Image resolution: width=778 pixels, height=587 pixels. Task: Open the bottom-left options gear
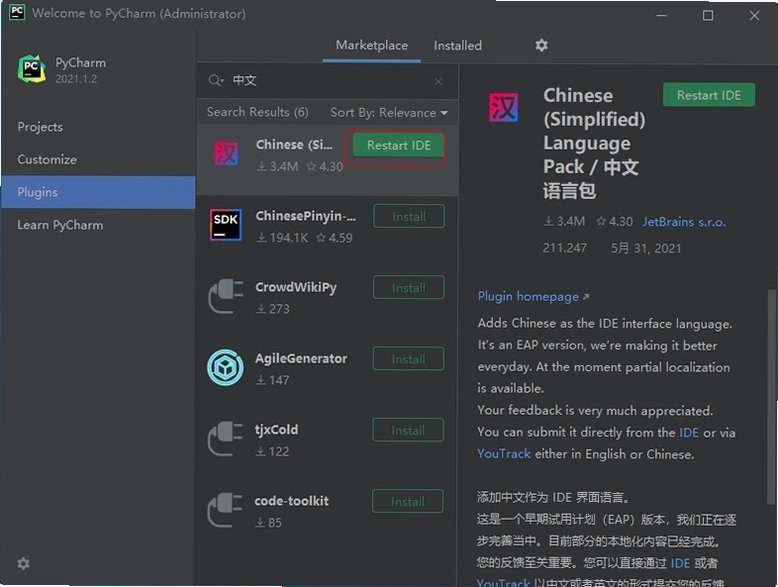23,563
